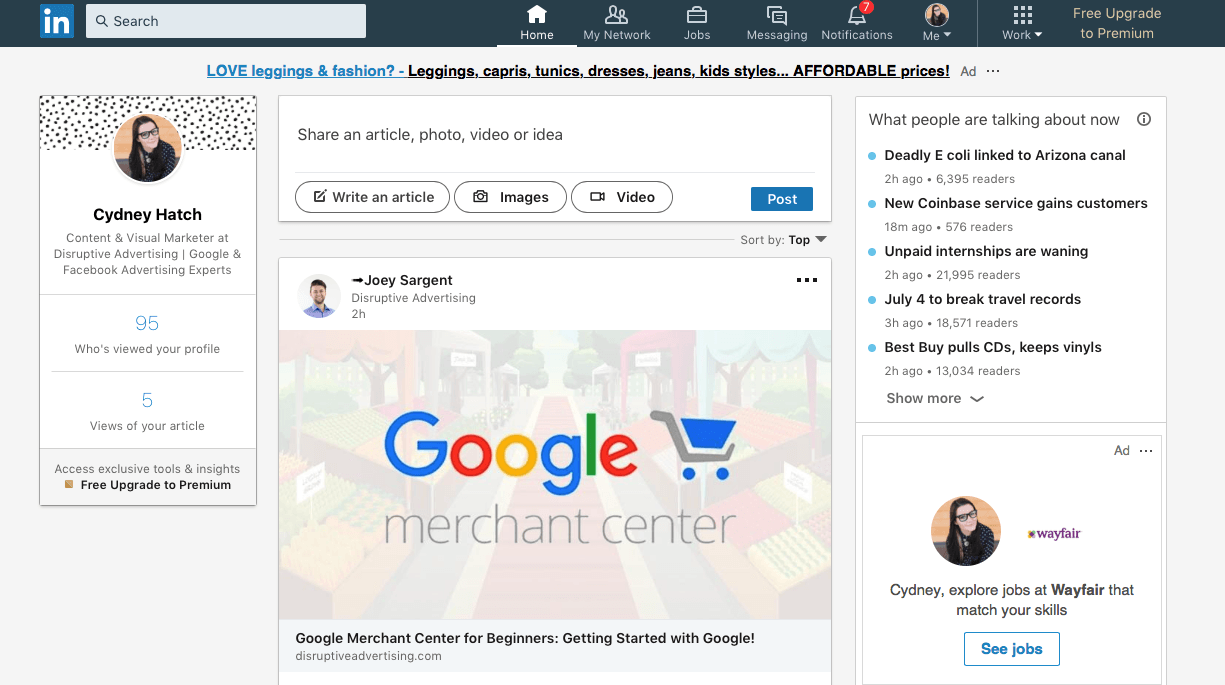The image size is (1225, 685).
Task: Click '2h ago • 13,034 readers' text
Action: pos(953,371)
